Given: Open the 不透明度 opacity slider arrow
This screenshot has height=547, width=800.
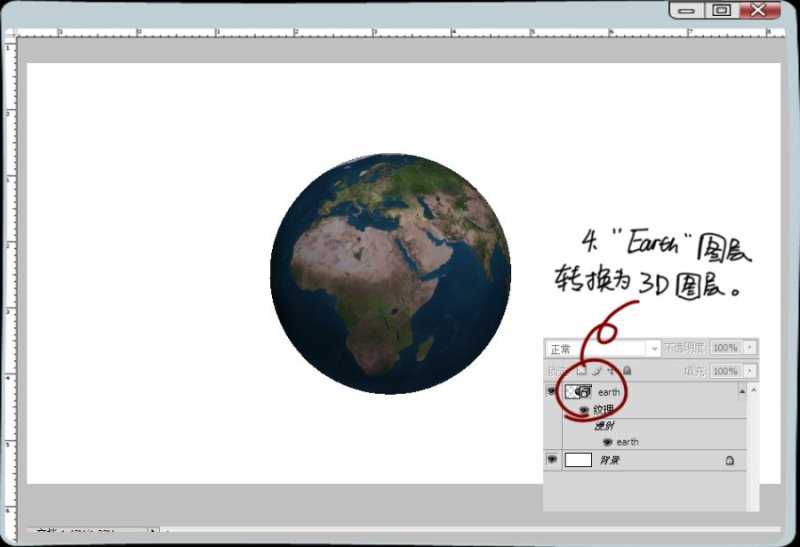Looking at the screenshot, I should pos(750,348).
